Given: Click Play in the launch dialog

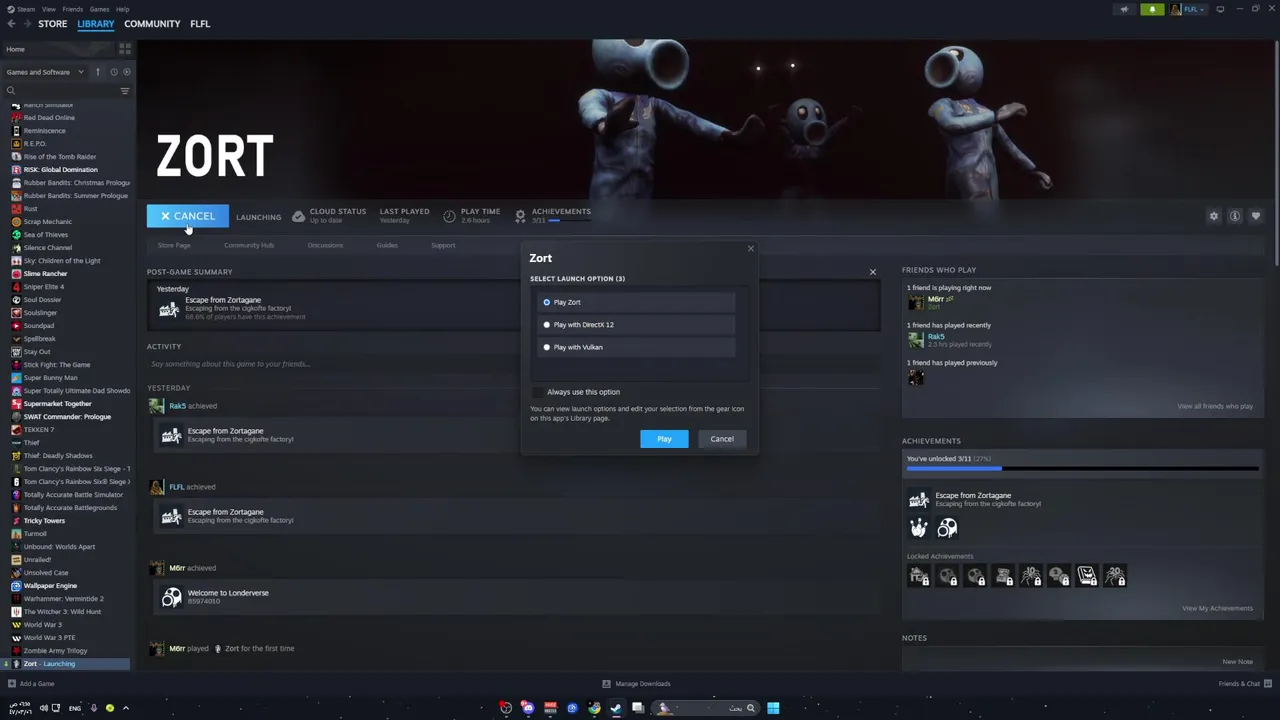Looking at the screenshot, I should coord(664,439).
